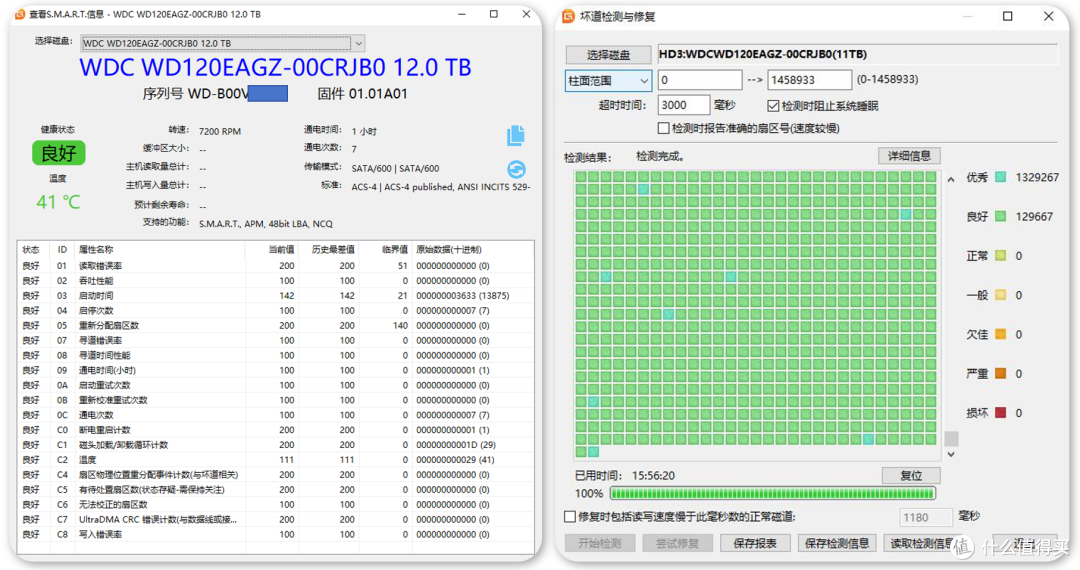
Task: Click the 读取检测信息 button
Action: [x=922, y=543]
